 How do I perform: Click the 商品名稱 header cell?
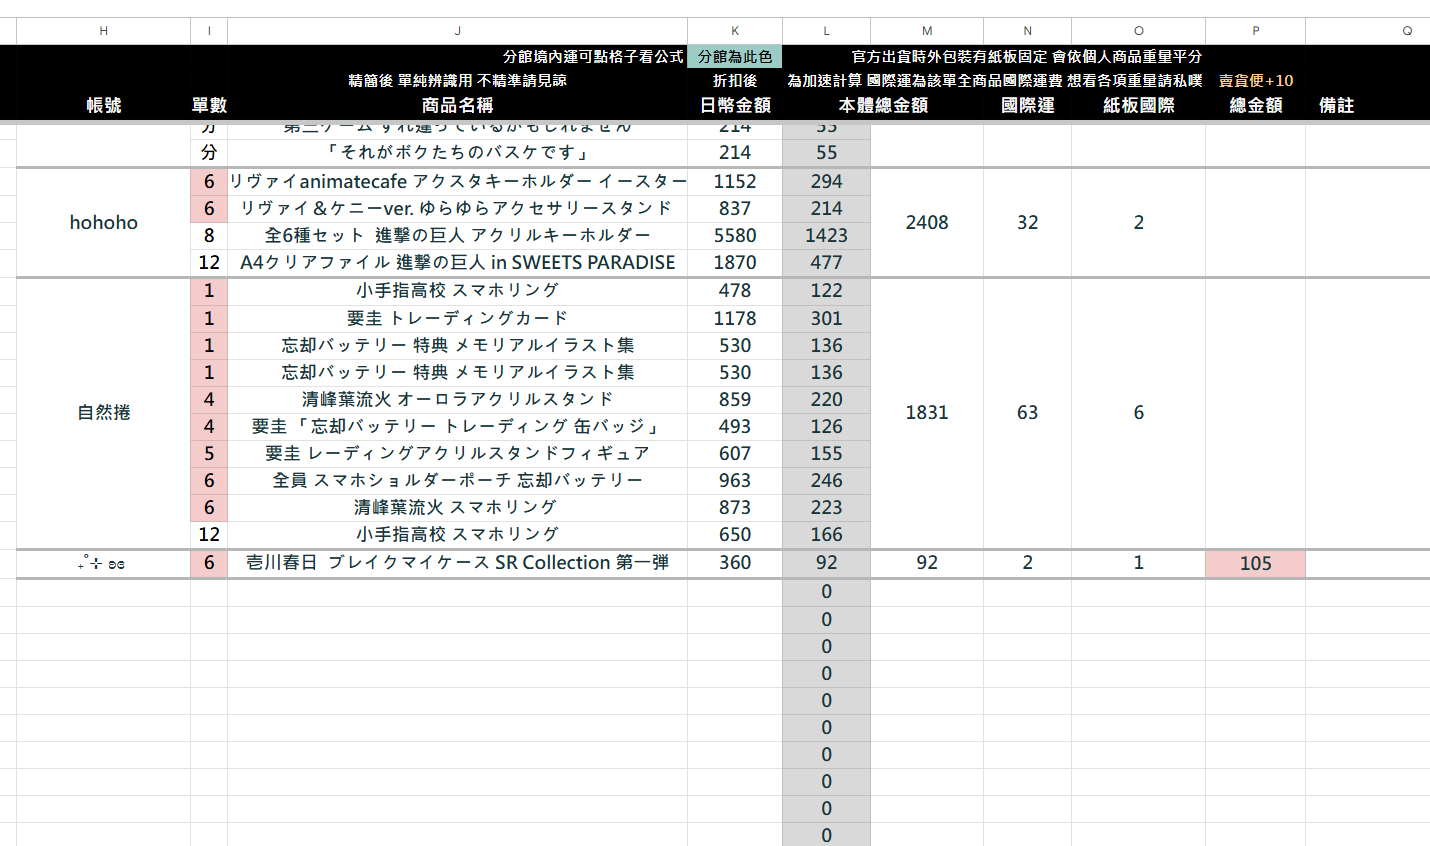point(457,105)
